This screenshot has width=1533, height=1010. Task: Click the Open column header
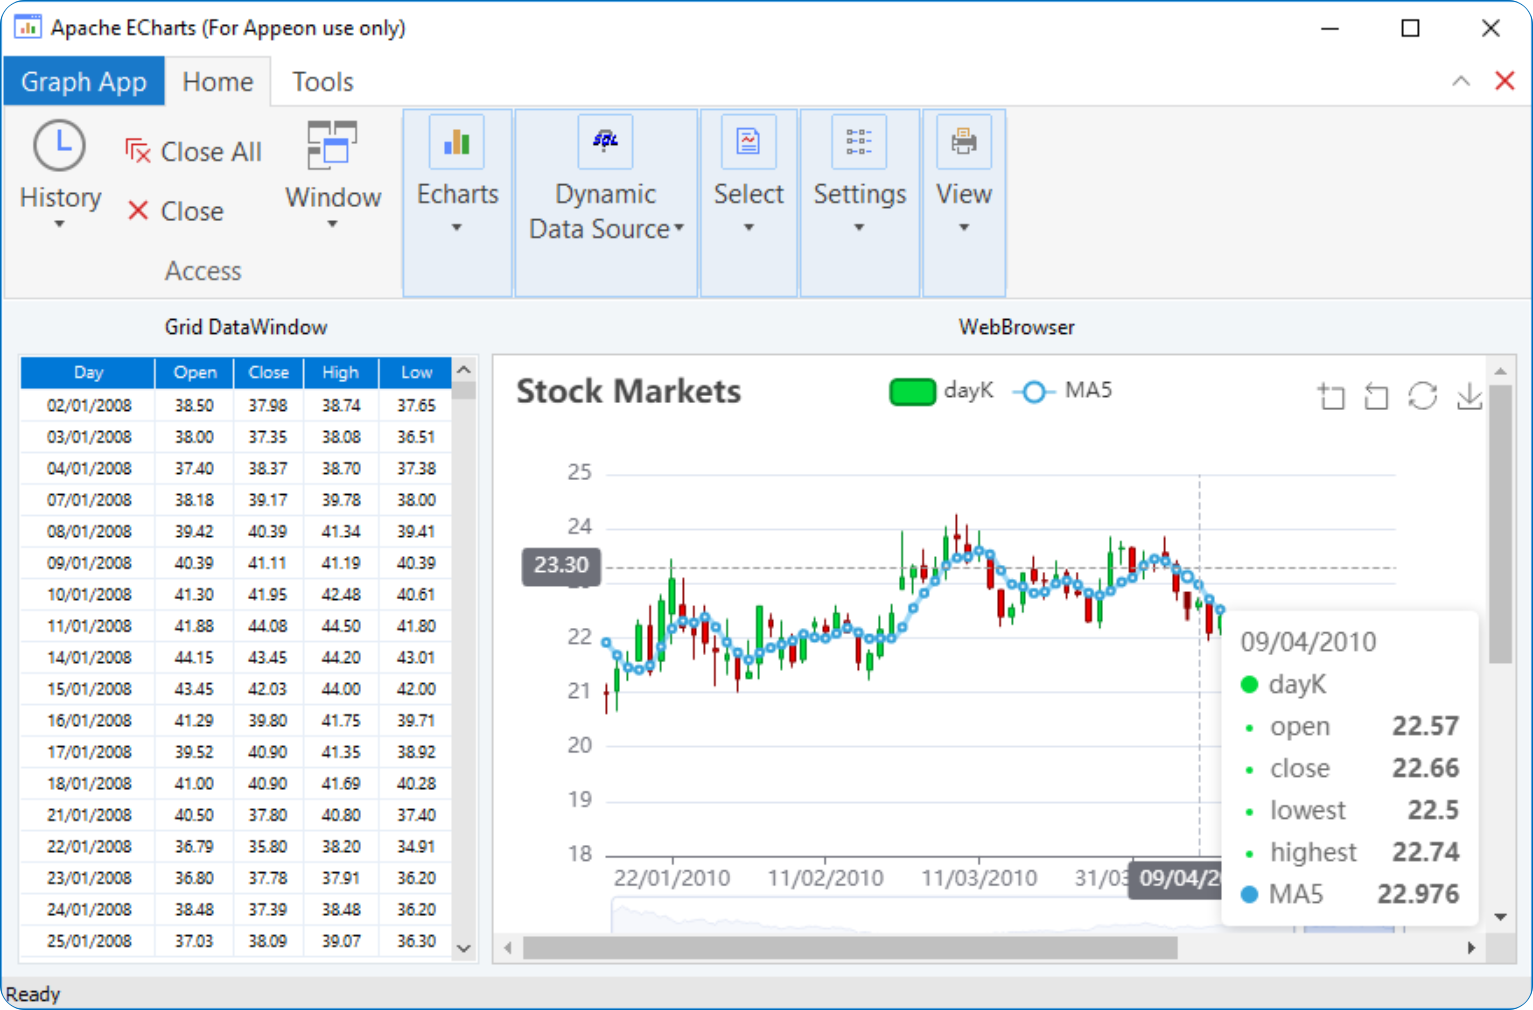point(195,372)
